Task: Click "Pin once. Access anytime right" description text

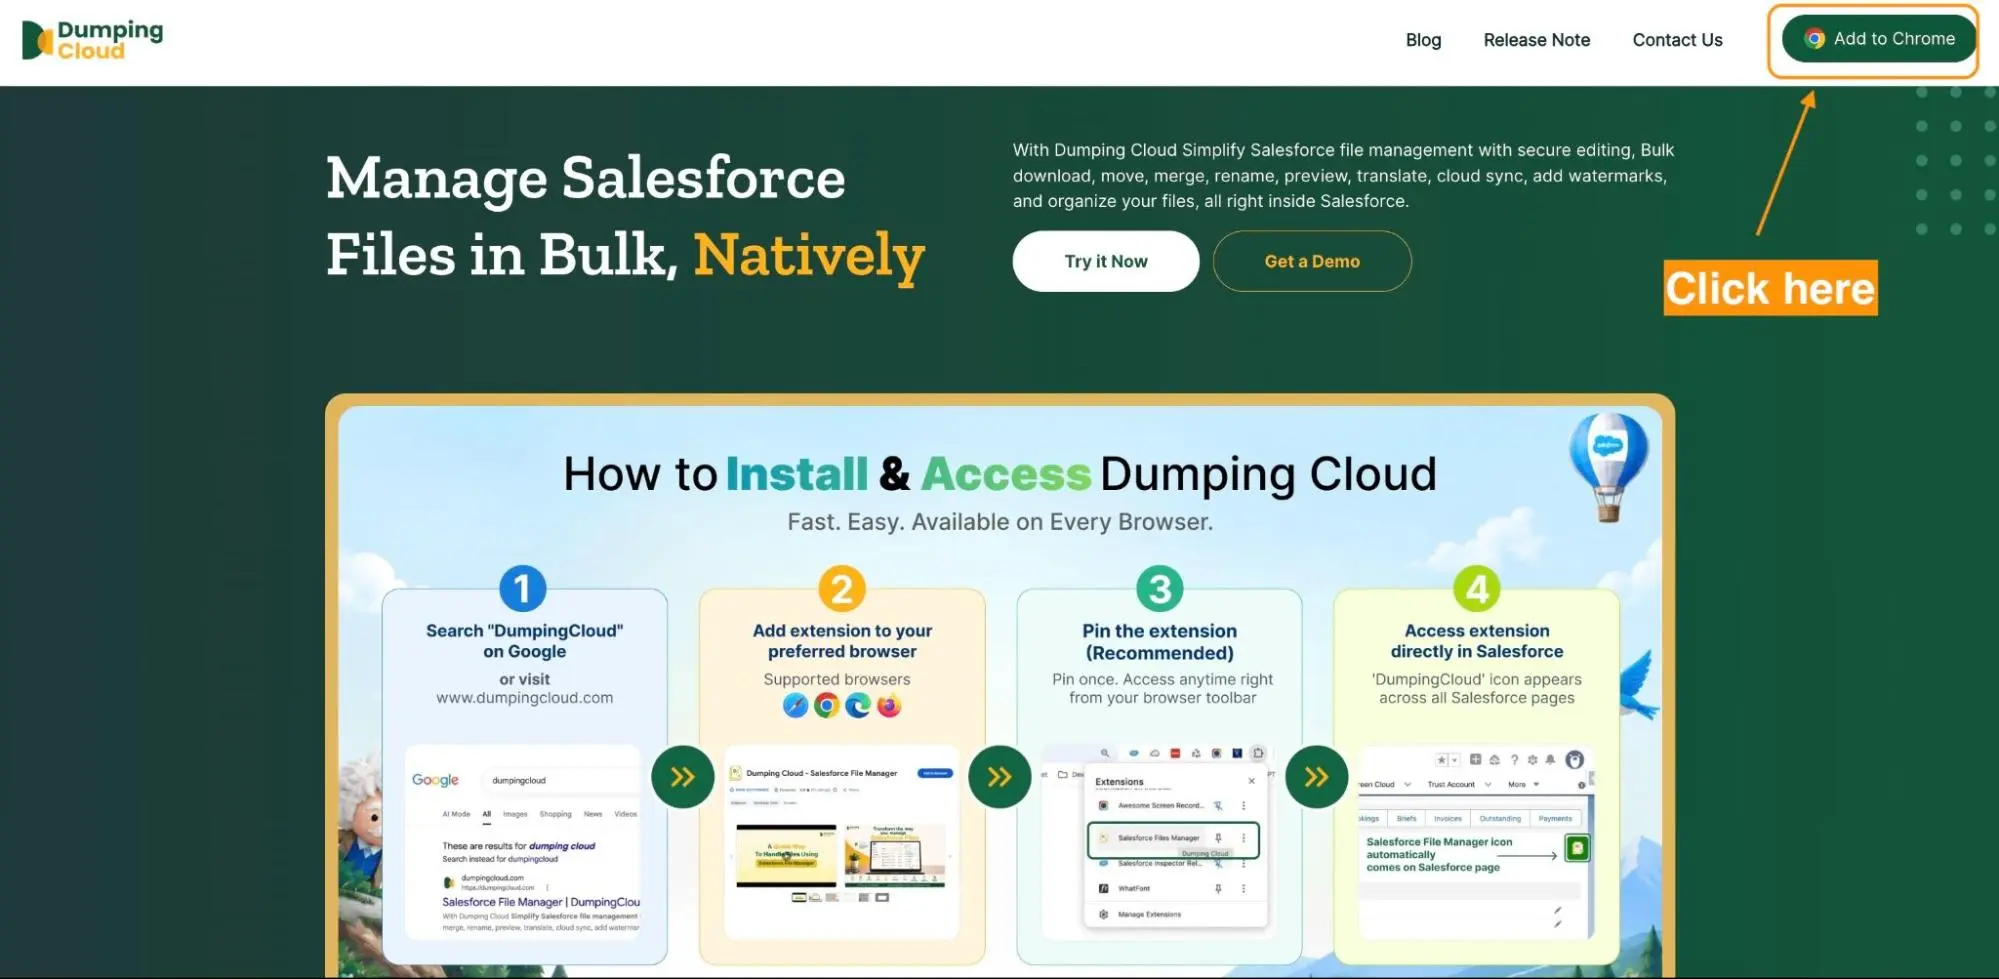Action: (x=1162, y=688)
